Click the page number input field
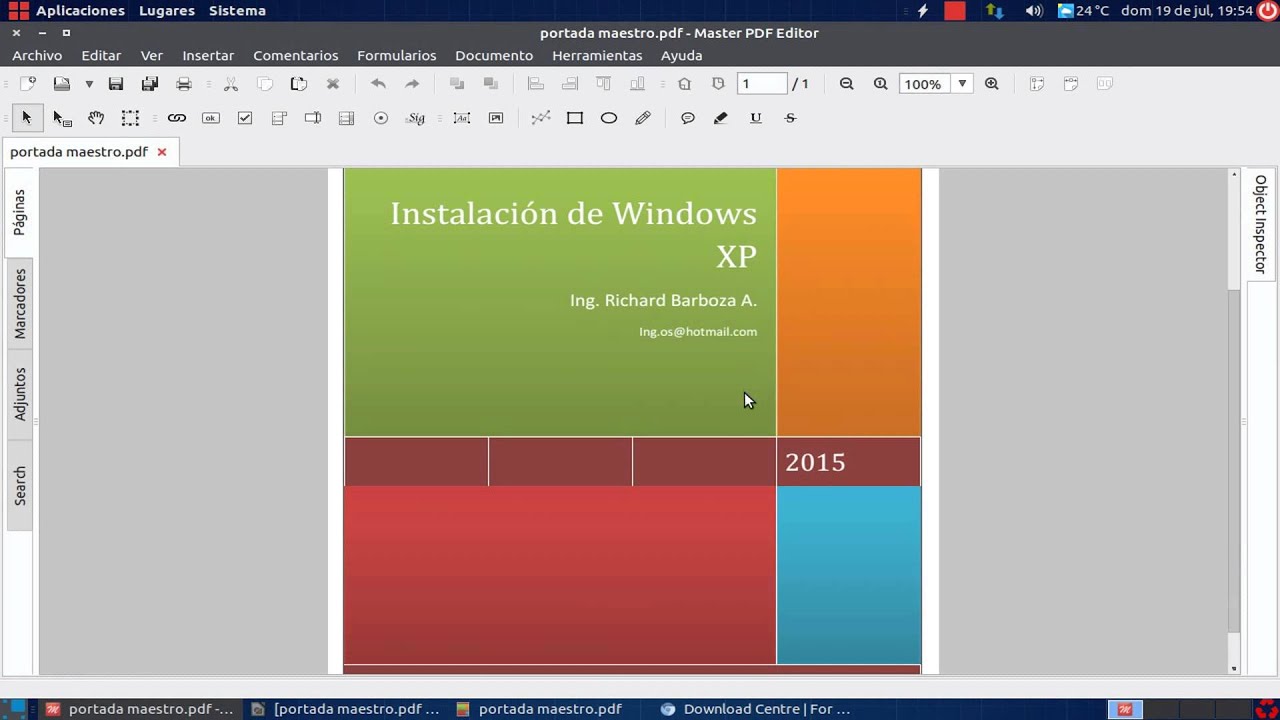This screenshot has height=720, width=1280. (x=762, y=84)
